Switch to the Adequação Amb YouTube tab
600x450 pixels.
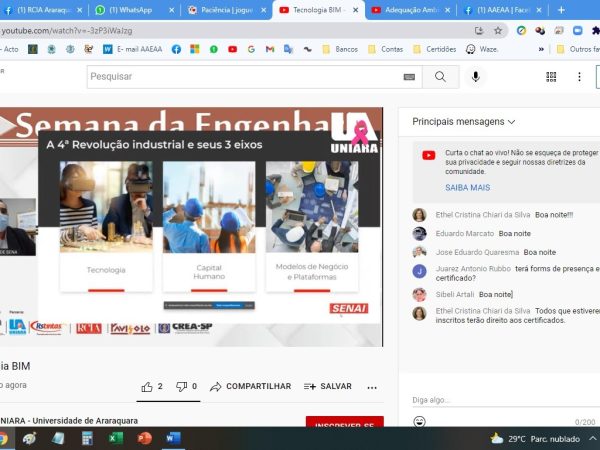410,10
